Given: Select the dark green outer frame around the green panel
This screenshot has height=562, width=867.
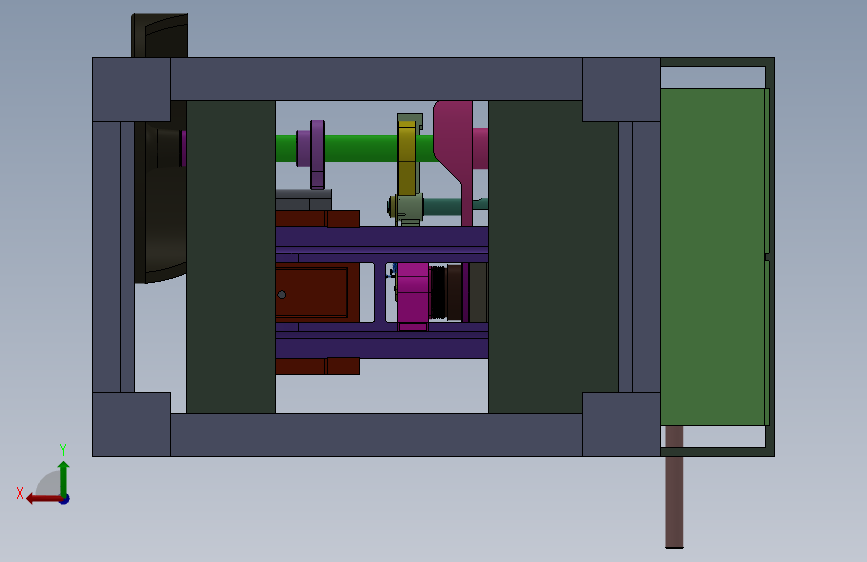Looking at the screenshot, I should 770,257.
